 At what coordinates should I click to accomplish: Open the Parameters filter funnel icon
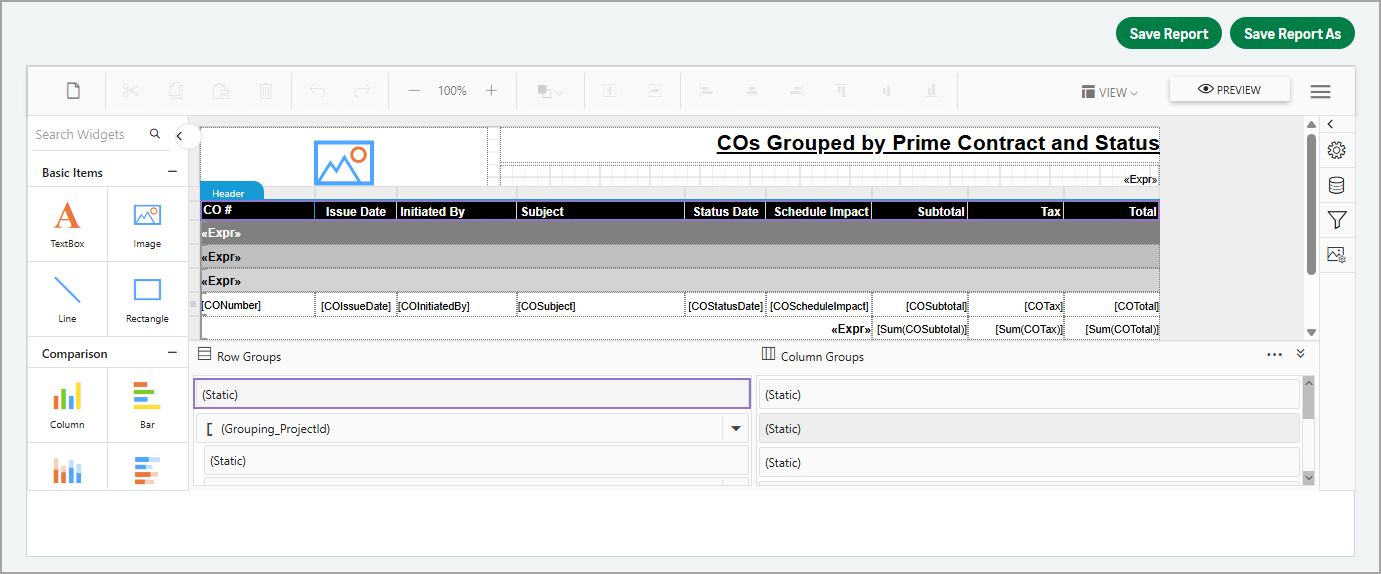[x=1336, y=220]
